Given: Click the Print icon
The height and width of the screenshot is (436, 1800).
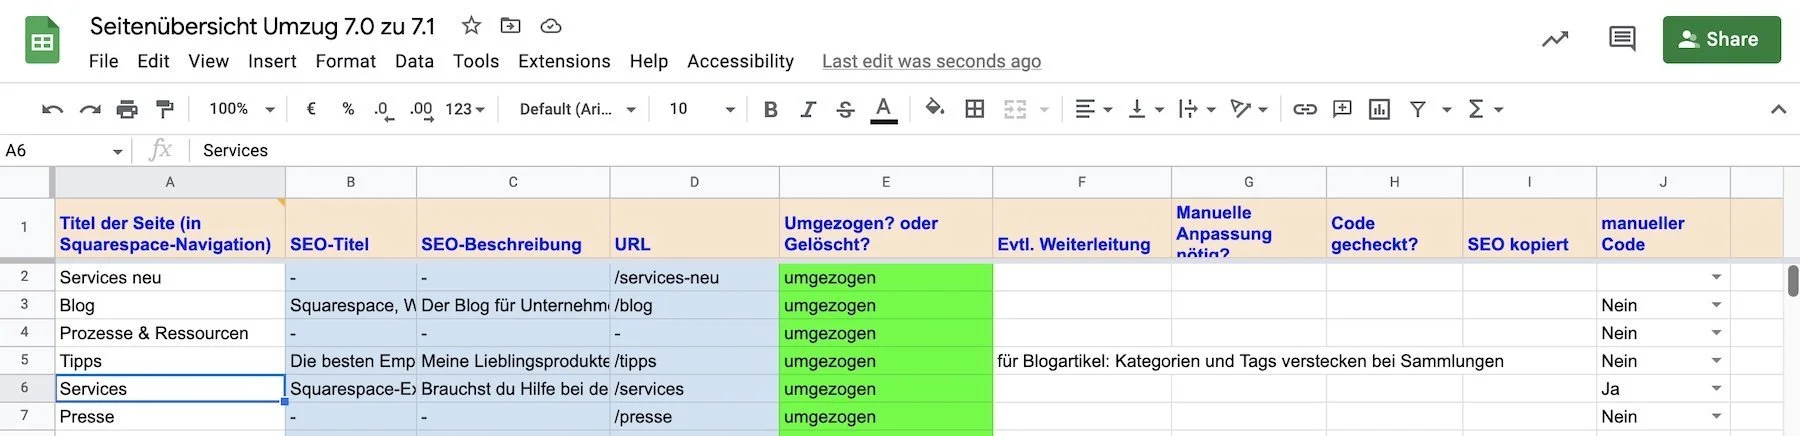Looking at the screenshot, I should 127,109.
